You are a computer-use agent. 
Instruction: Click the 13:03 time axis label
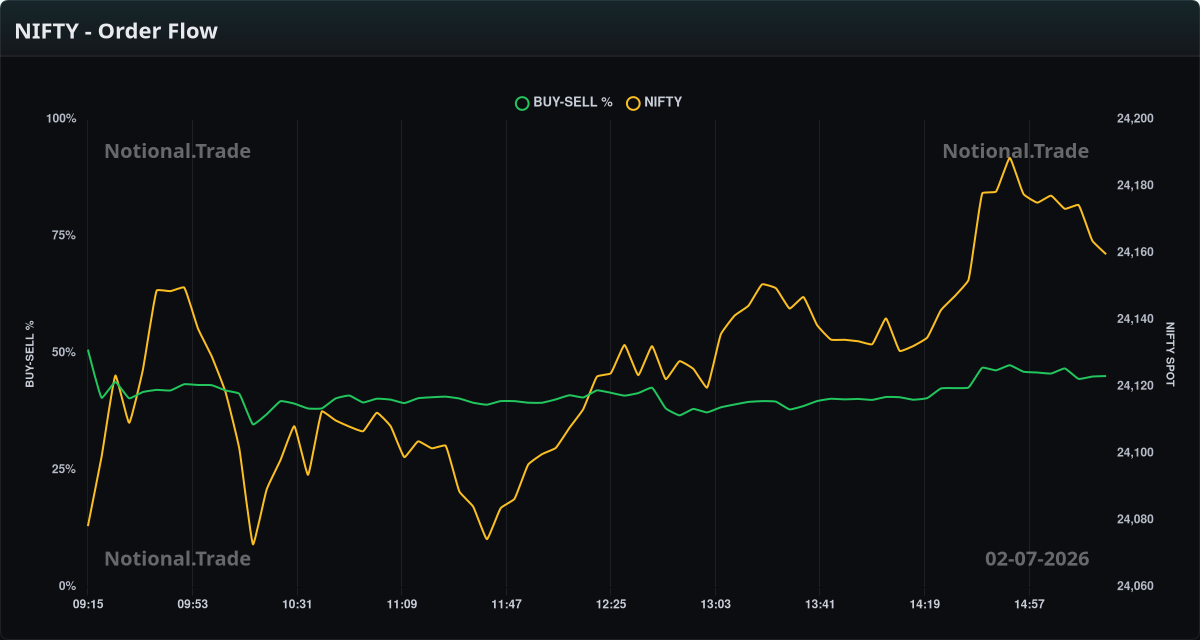pos(715,604)
